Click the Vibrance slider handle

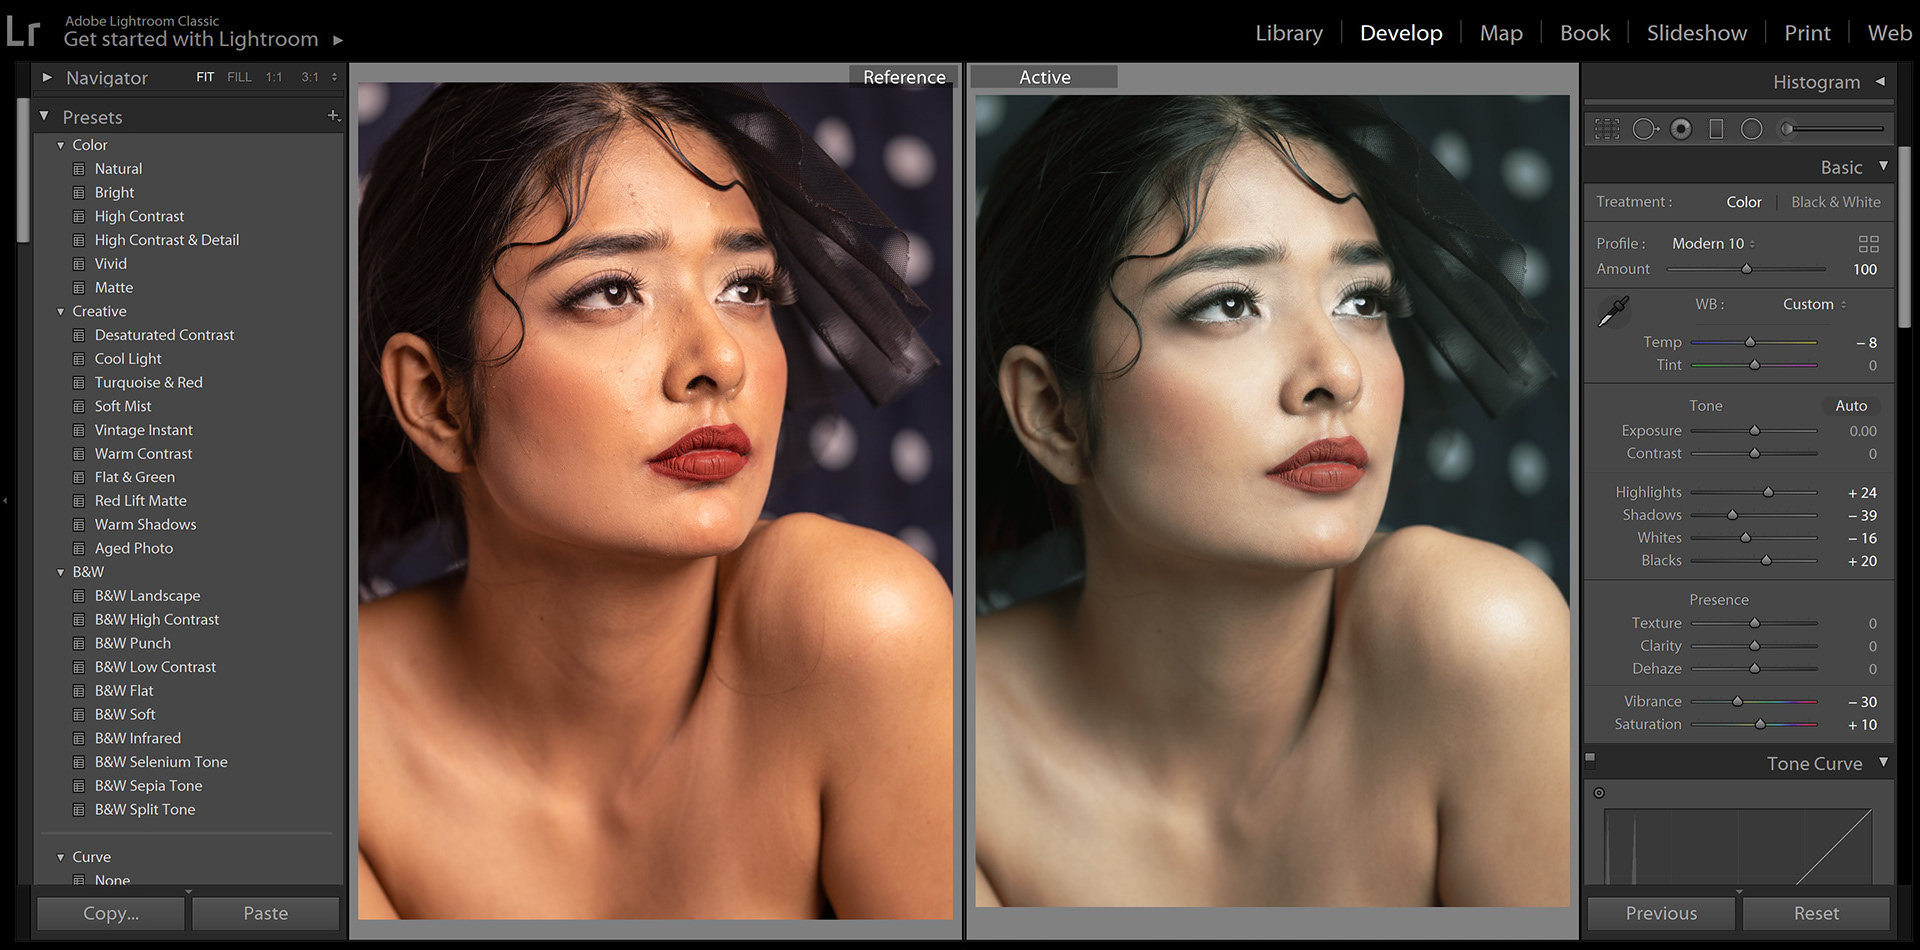coord(1737,701)
